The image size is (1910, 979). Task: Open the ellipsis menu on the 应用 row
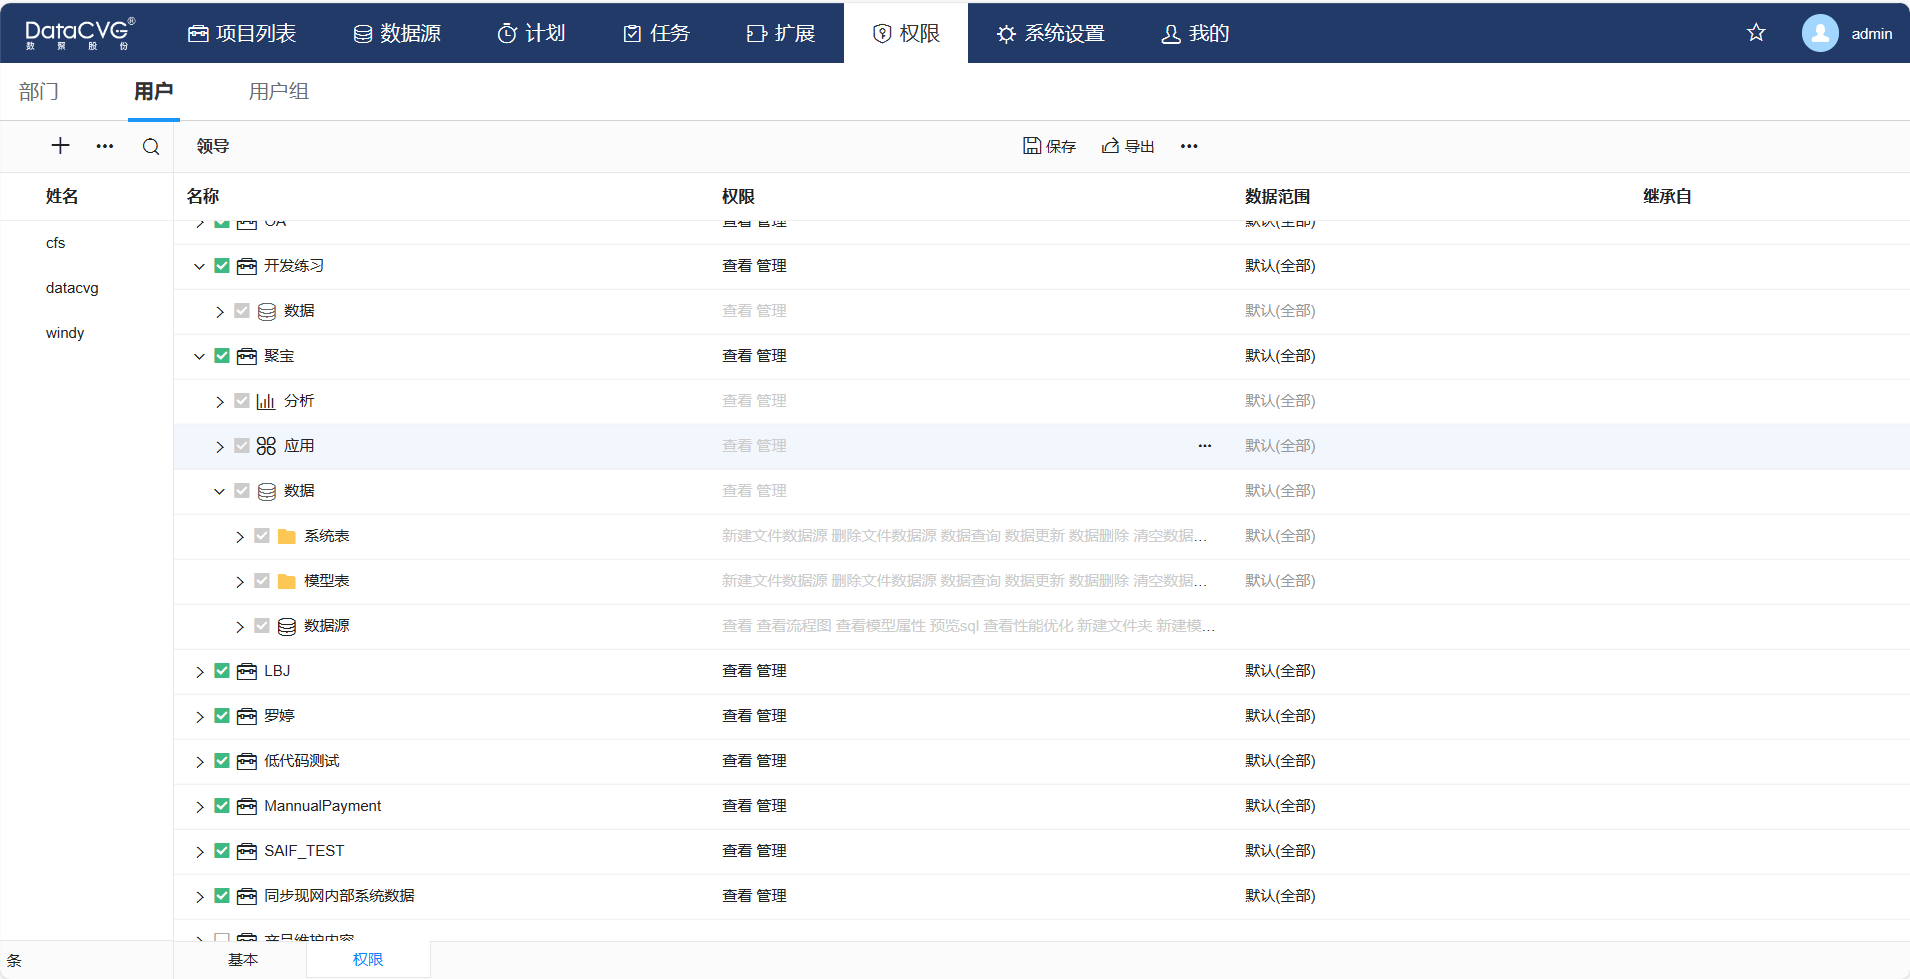(1204, 446)
